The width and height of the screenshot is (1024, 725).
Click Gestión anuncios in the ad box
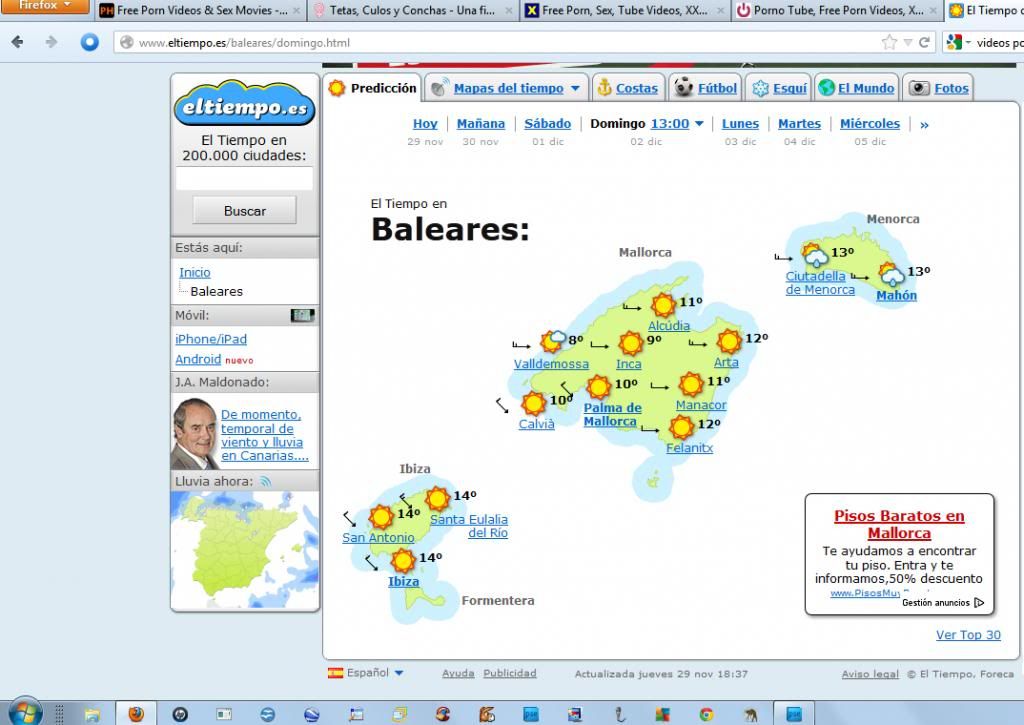click(943, 603)
